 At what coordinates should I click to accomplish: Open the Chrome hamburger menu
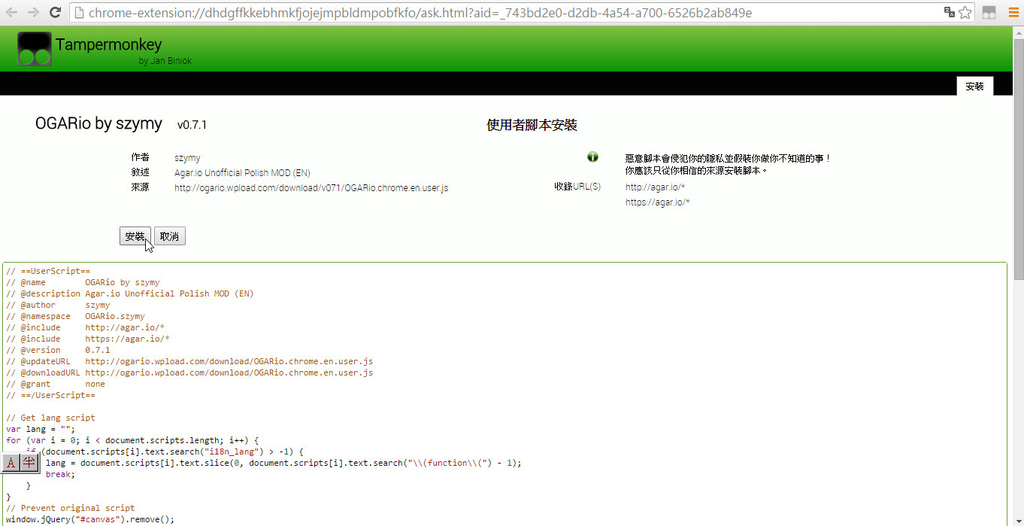(1014, 12)
